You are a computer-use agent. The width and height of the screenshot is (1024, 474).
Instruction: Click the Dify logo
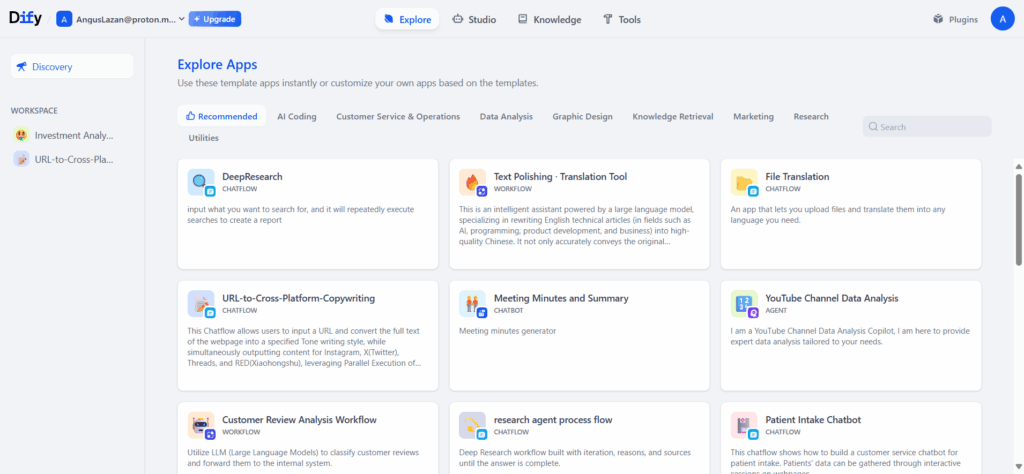point(25,18)
